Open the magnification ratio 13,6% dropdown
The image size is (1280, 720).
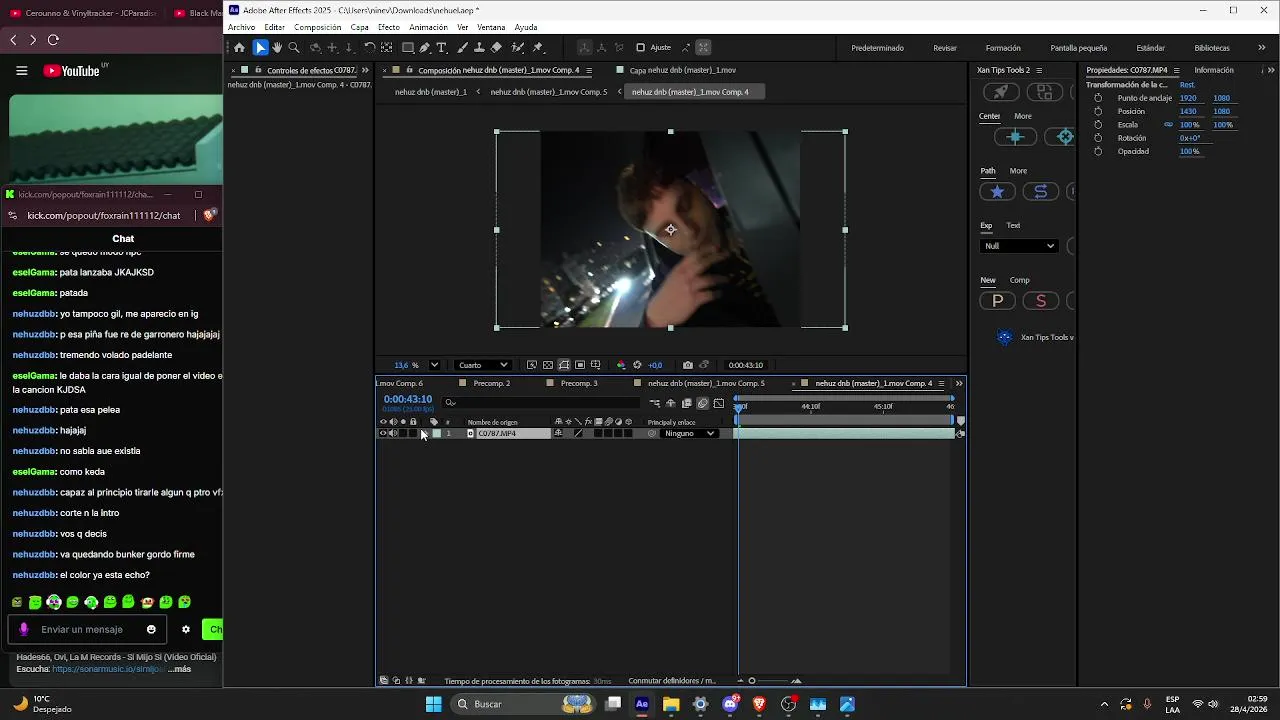434,365
